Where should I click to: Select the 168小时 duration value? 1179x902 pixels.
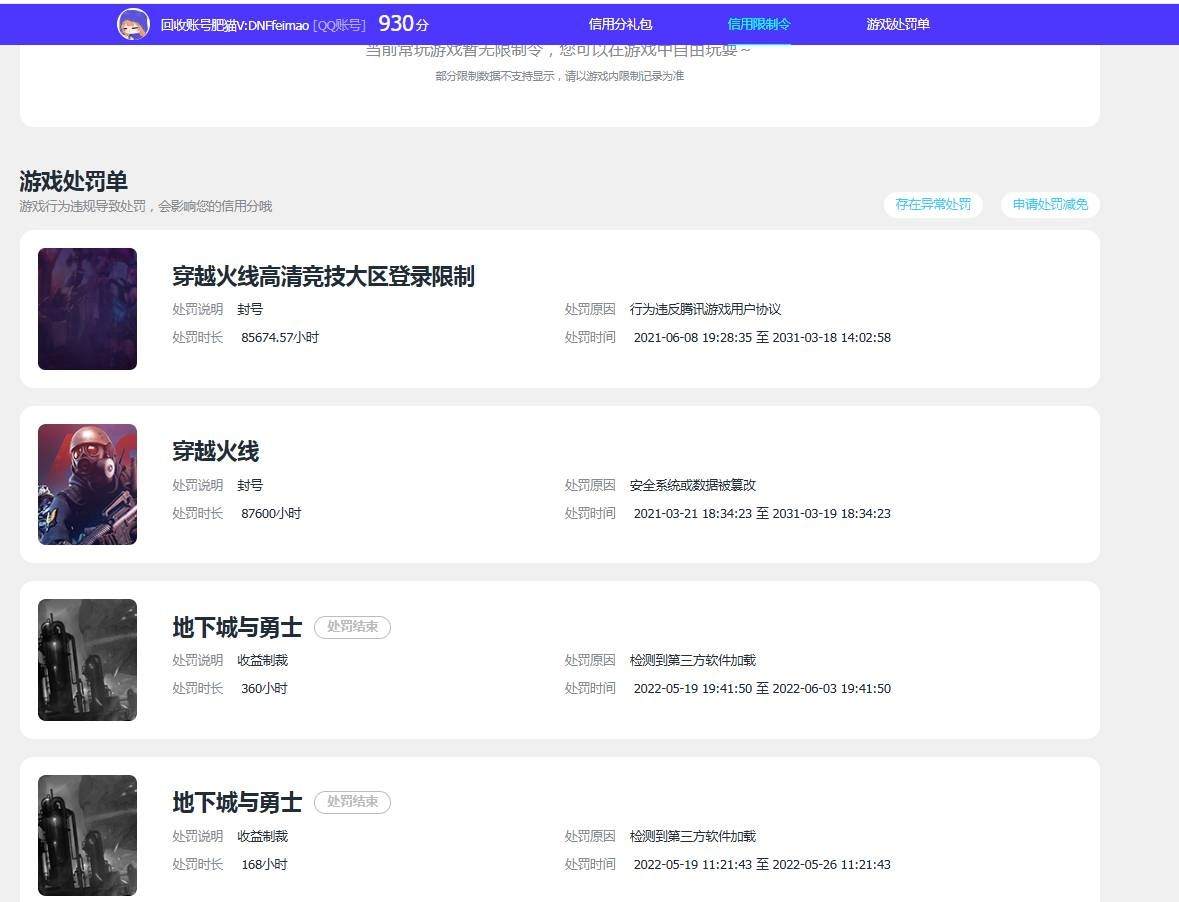pyautogui.click(x=264, y=864)
